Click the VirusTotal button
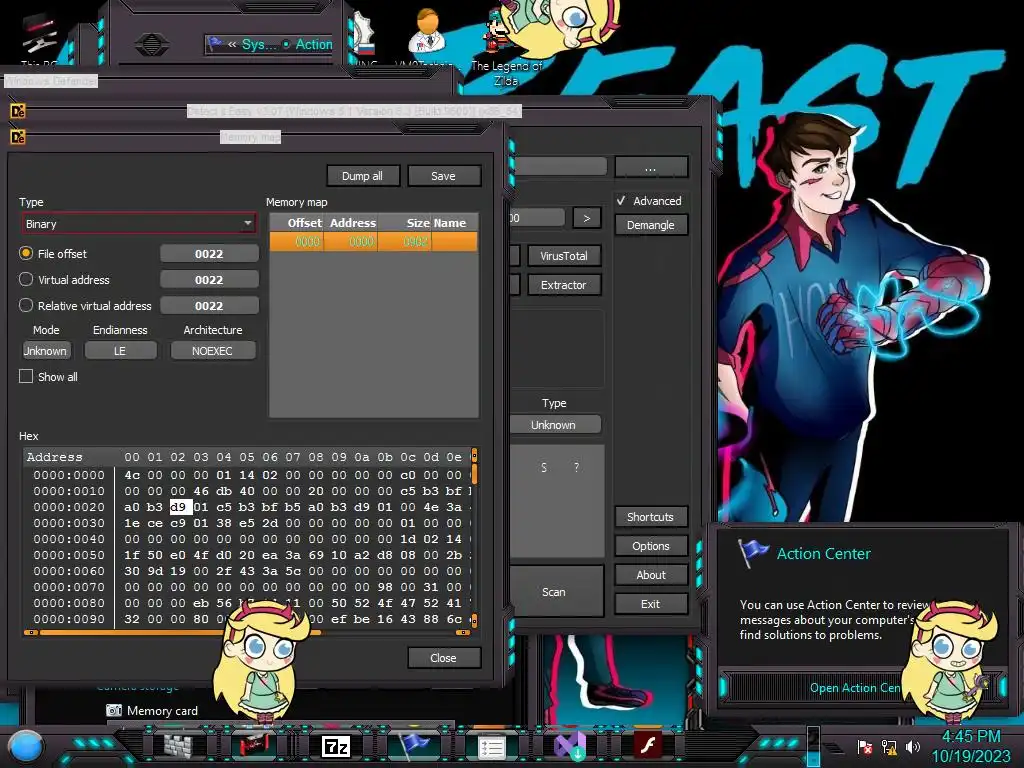Viewport: 1024px width, 768px height. 564,256
